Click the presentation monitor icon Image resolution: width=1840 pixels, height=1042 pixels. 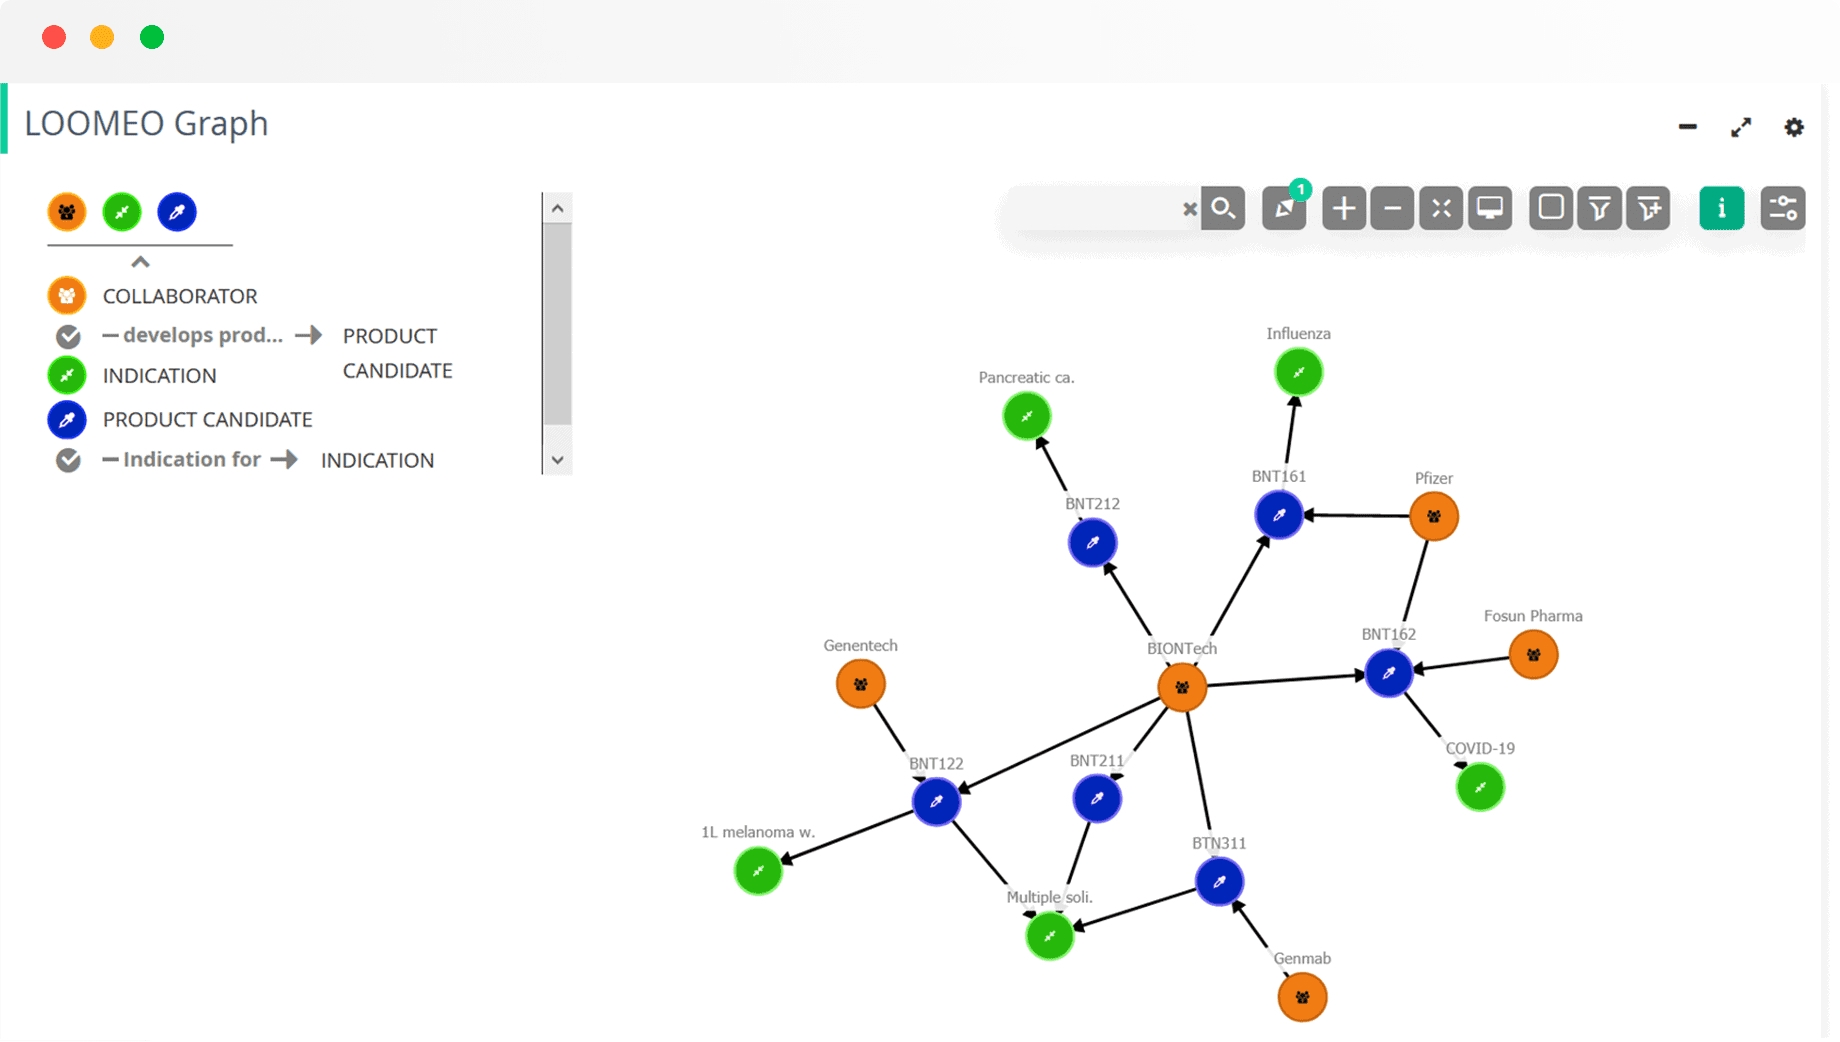click(x=1490, y=208)
